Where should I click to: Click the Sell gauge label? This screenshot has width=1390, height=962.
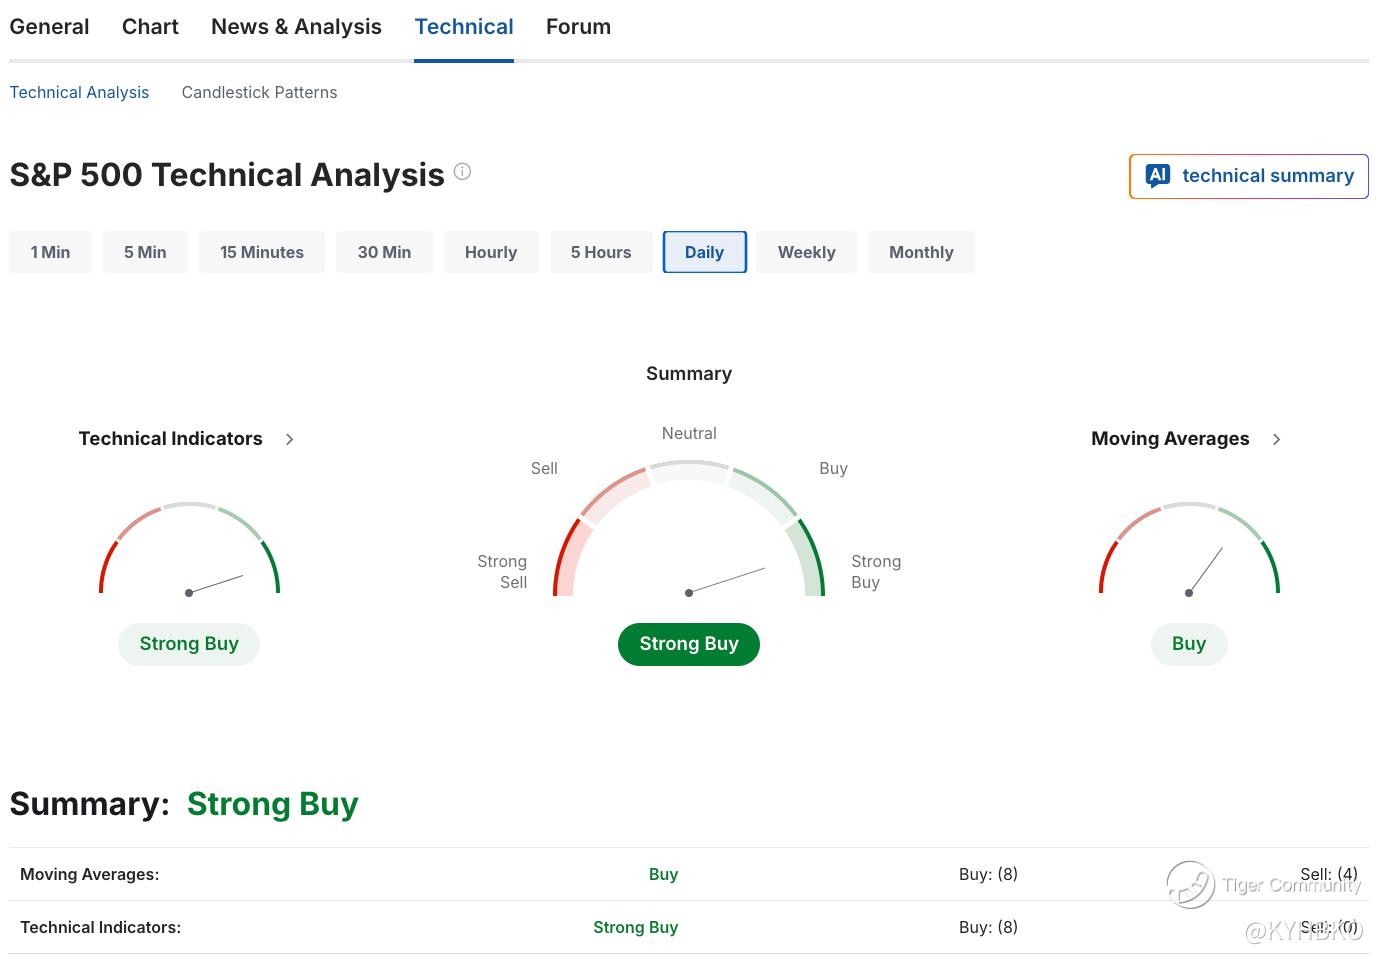pyautogui.click(x=544, y=468)
